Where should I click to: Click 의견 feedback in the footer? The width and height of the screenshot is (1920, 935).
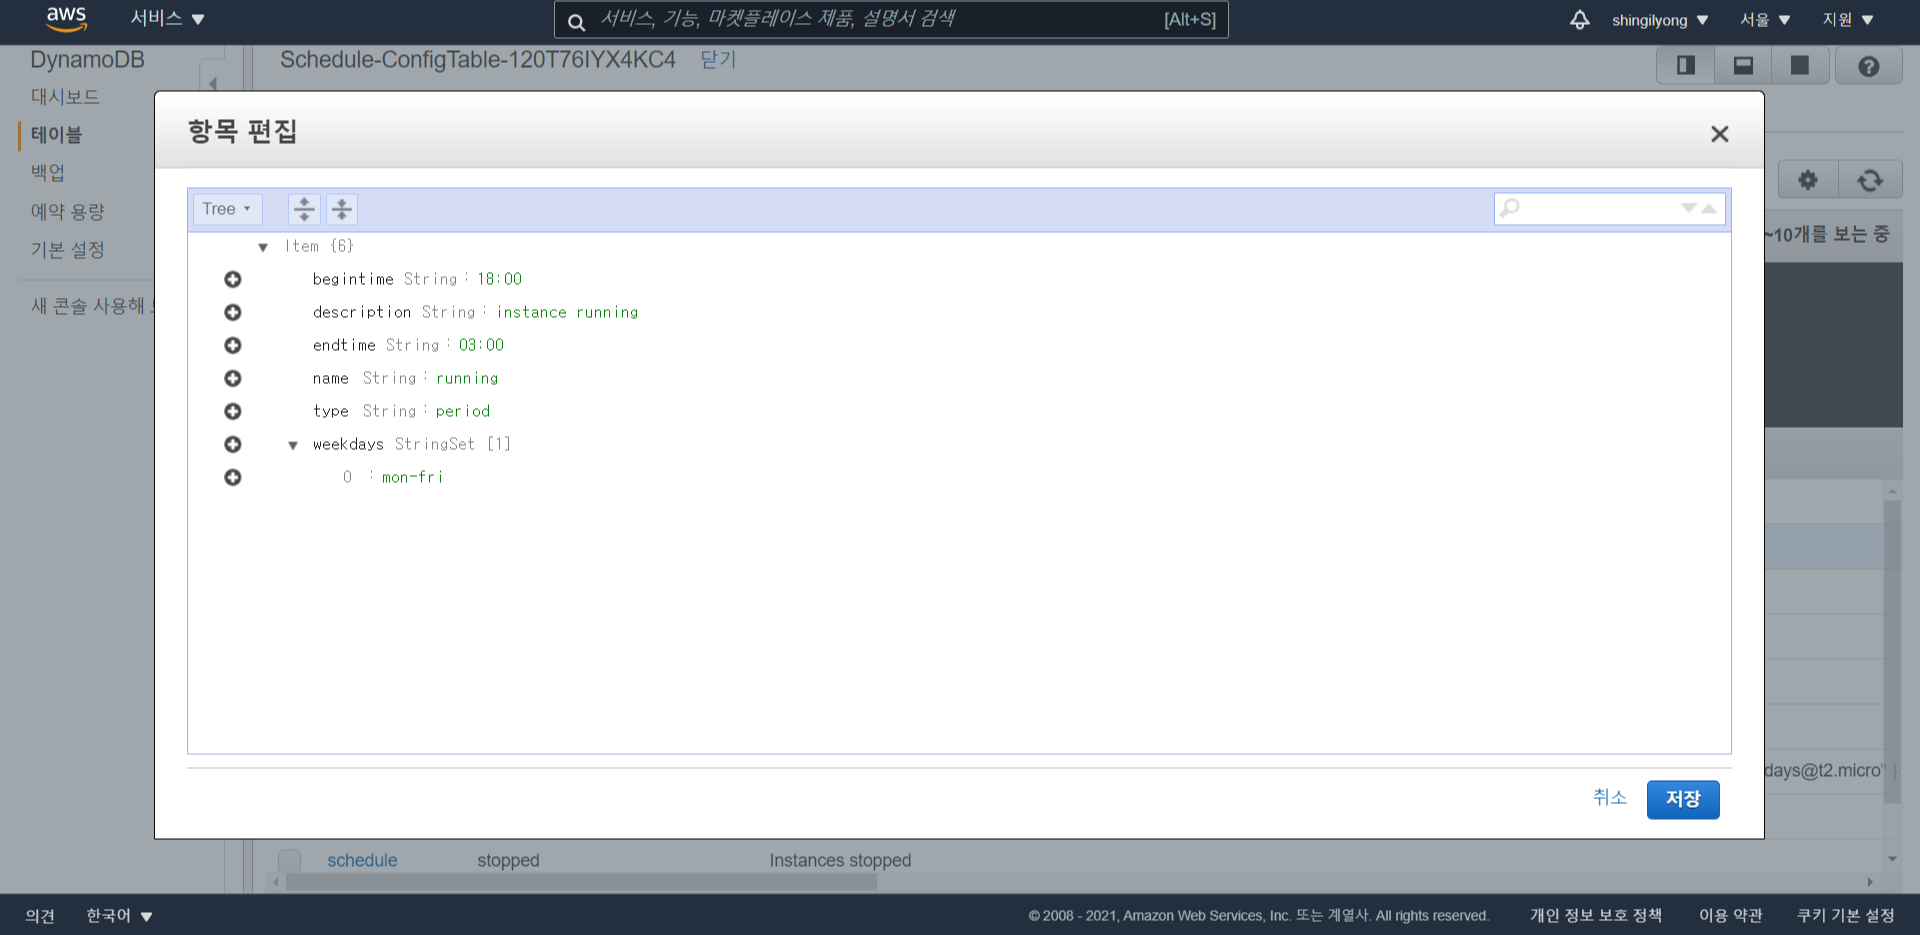[40, 915]
